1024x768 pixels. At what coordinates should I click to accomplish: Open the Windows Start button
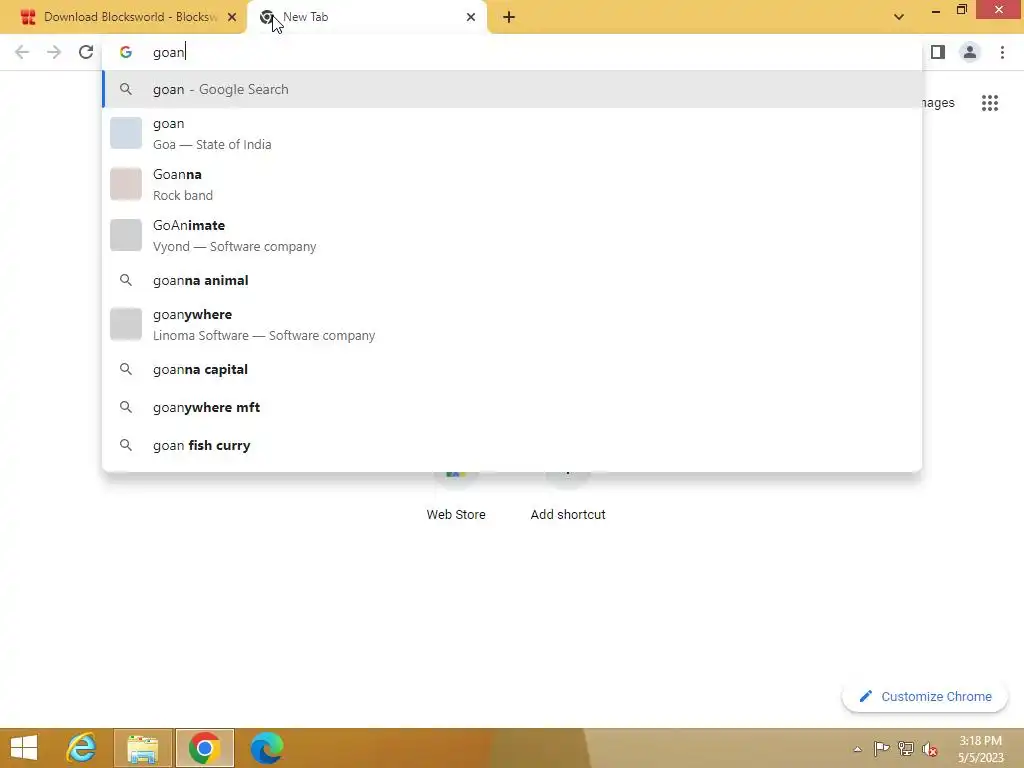pyautogui.click(x=24, y=748)
